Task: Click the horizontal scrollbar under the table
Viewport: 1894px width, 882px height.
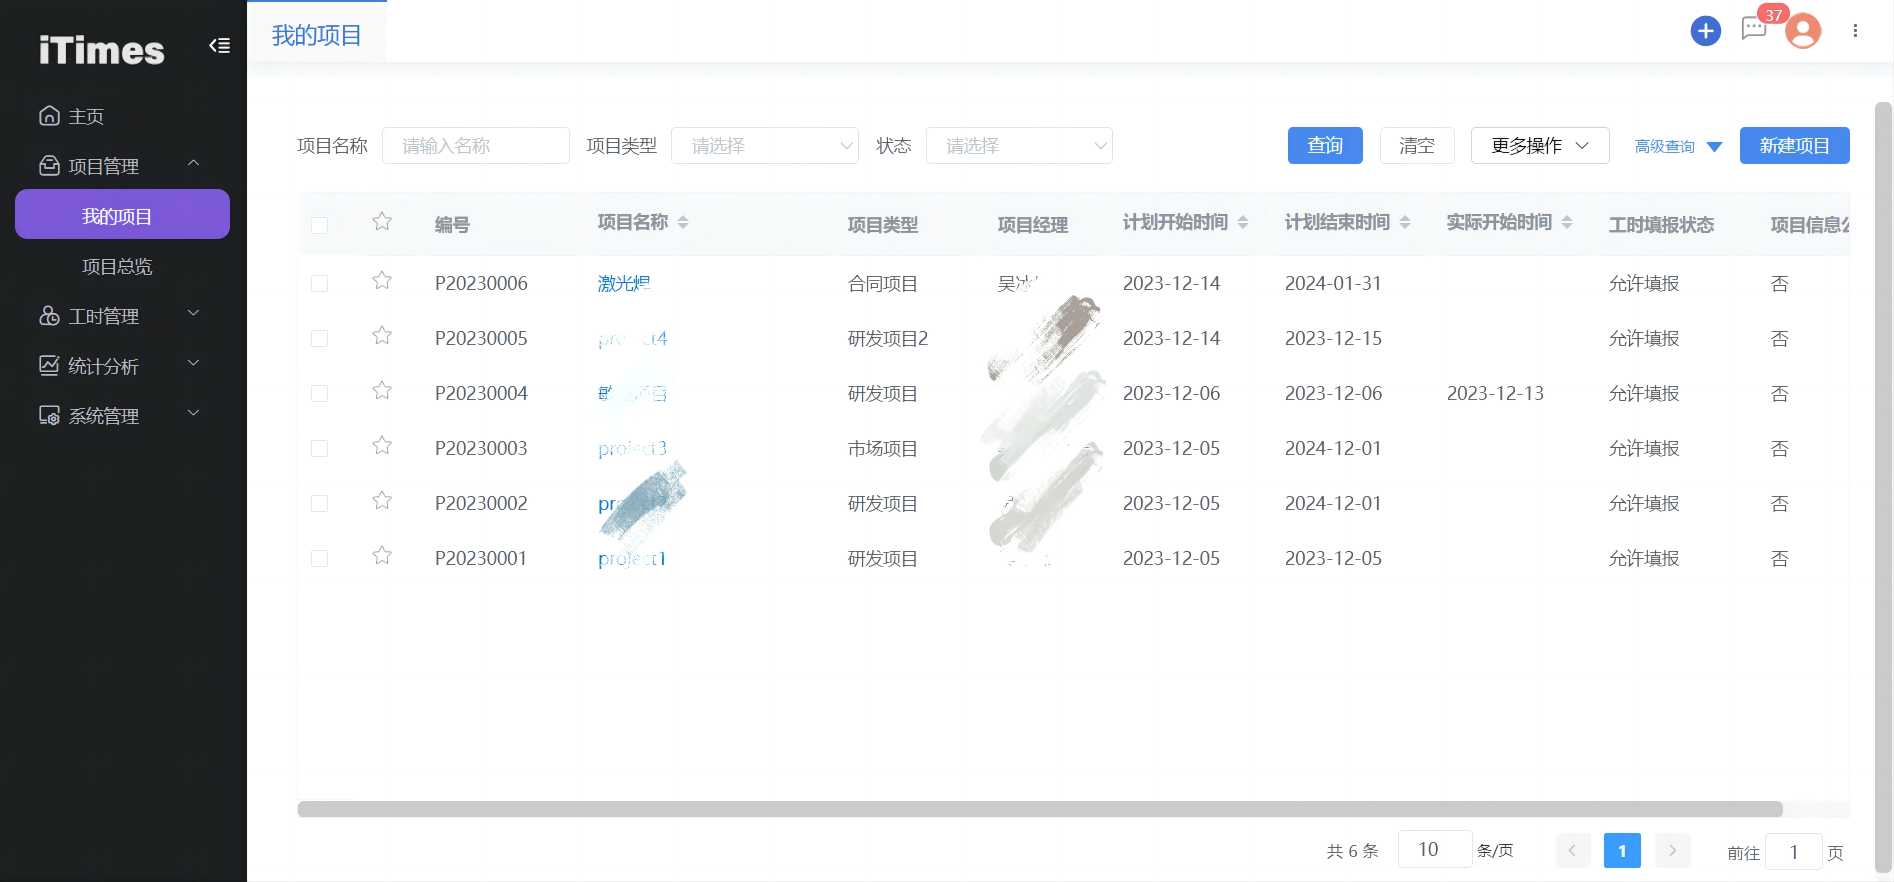Action: pos(1040,809)
